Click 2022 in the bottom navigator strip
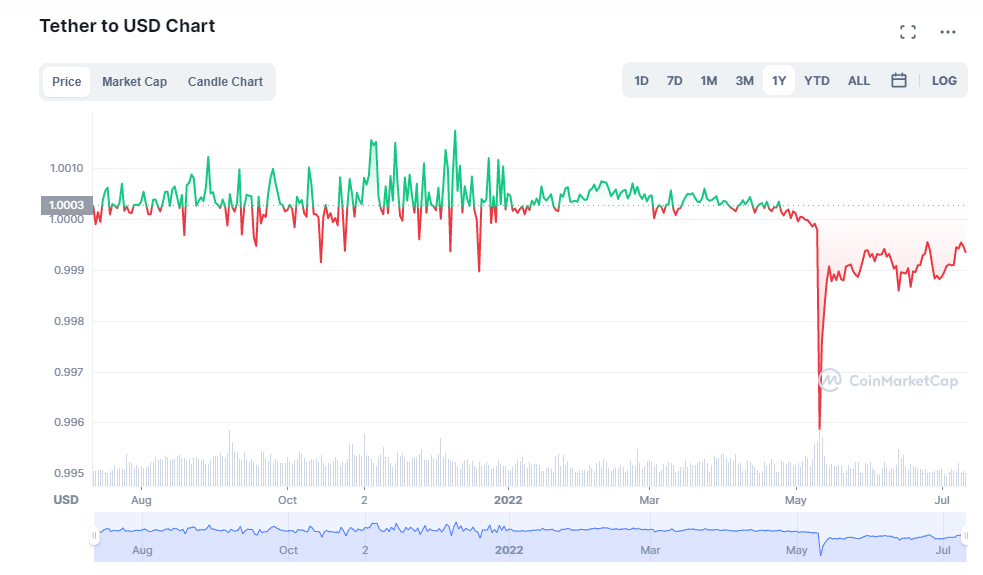The image size is (983, 575). (x=509, y=550)
